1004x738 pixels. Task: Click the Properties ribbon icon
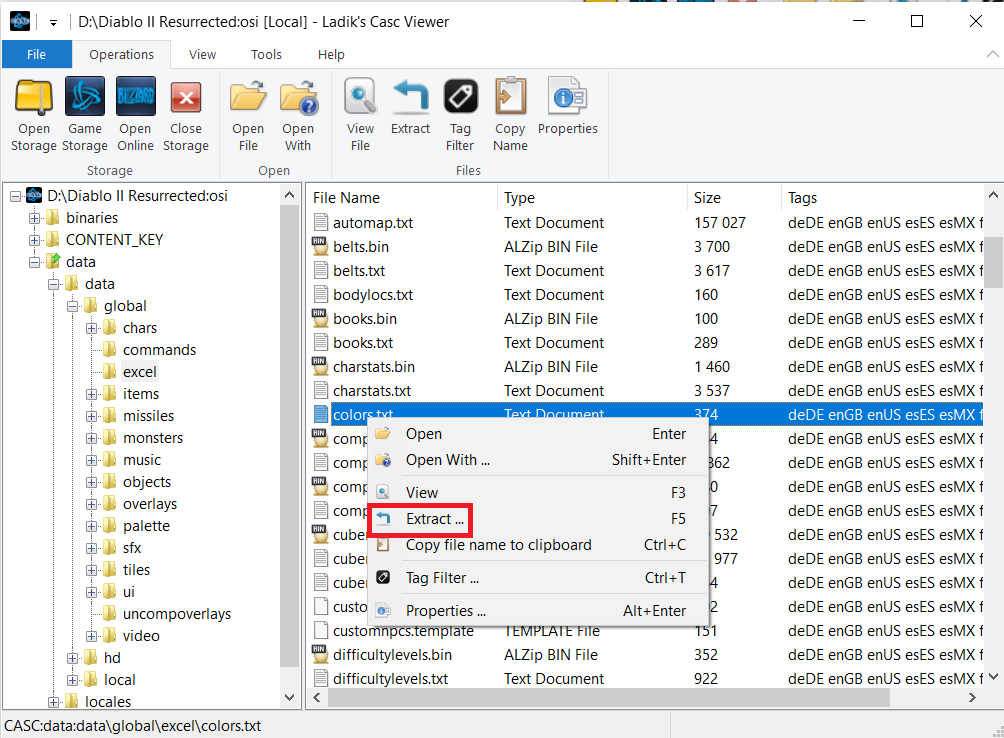(x=567, y=97)
